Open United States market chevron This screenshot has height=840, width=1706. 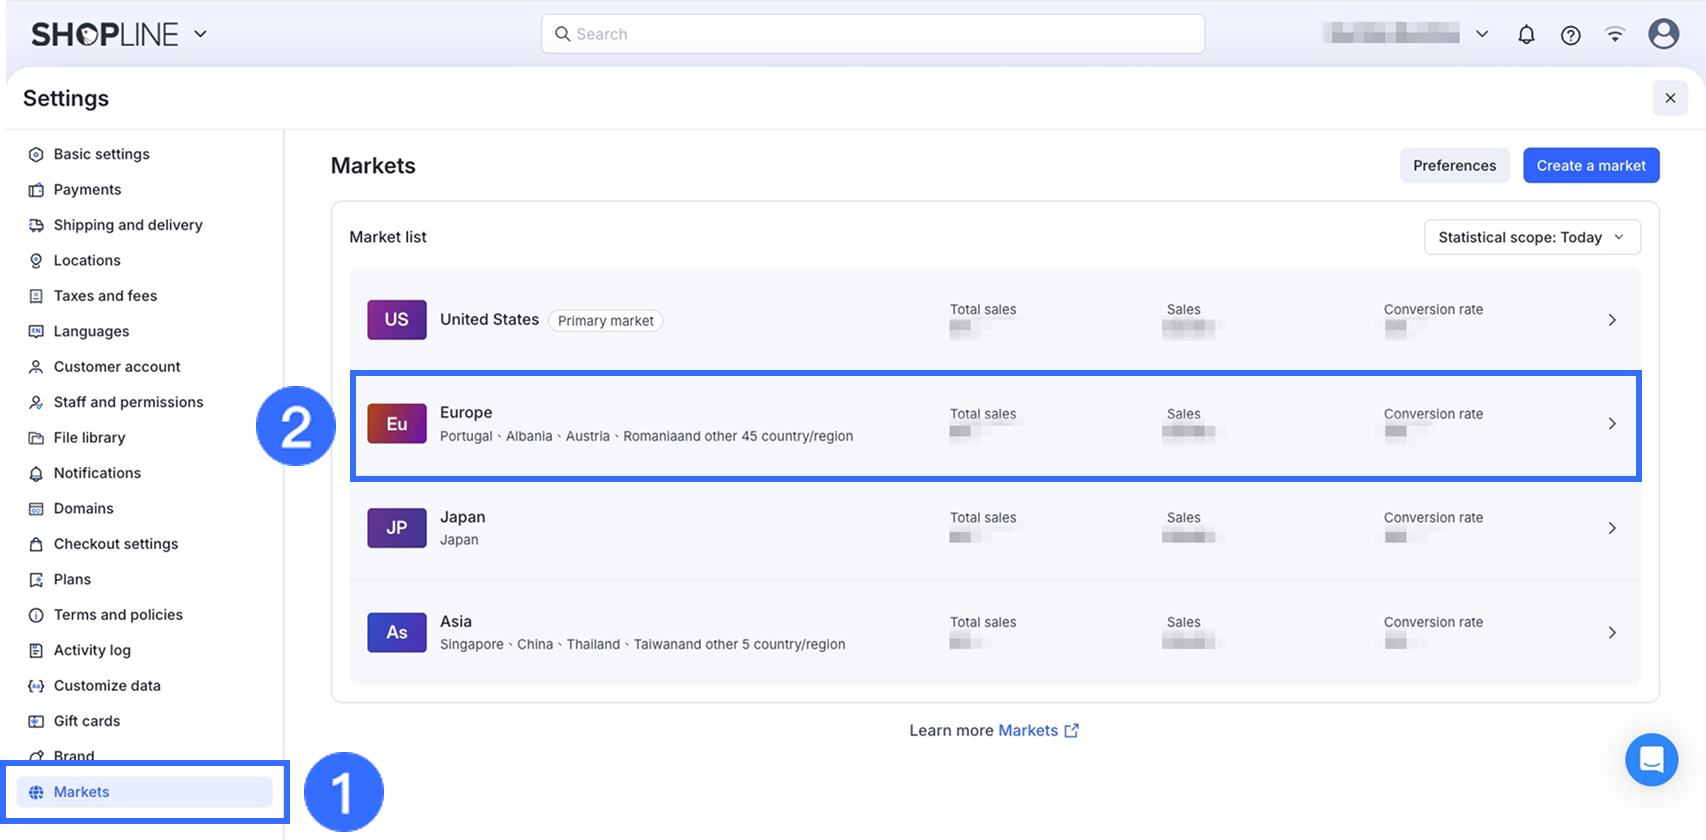(1611, 320)
